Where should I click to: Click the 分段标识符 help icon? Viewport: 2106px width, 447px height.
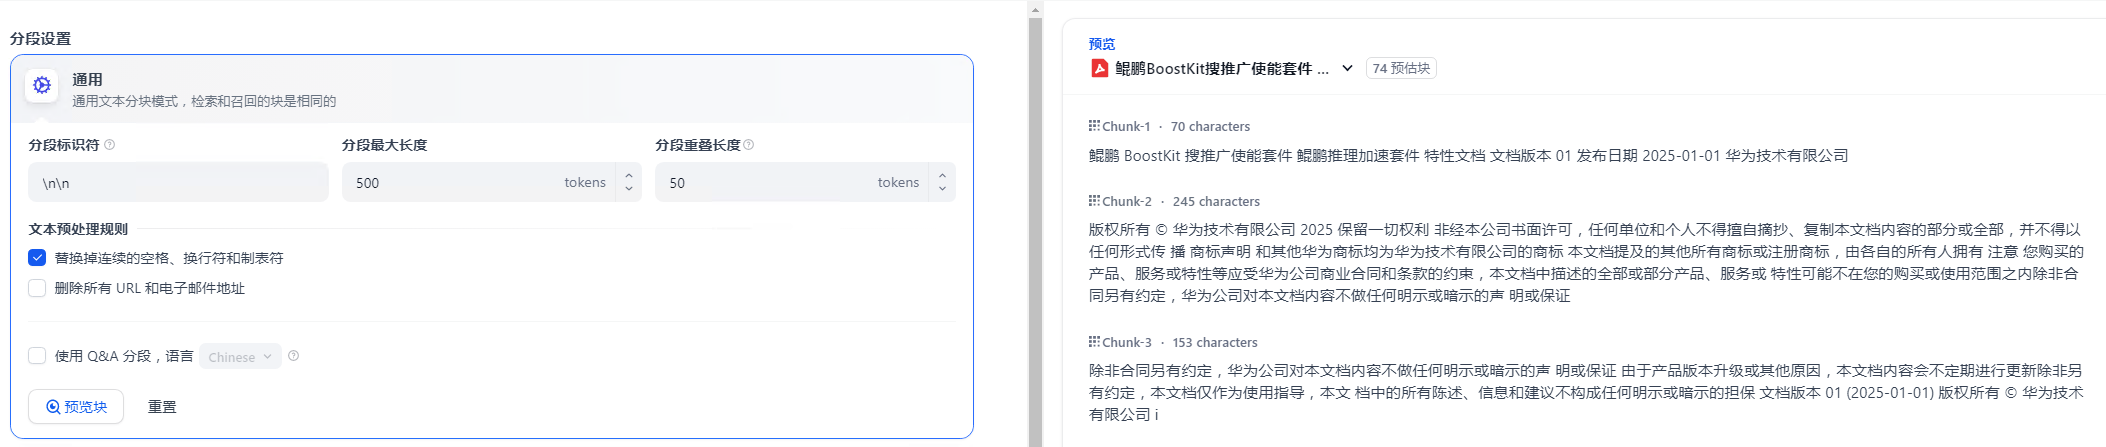[x=110, y=145]
